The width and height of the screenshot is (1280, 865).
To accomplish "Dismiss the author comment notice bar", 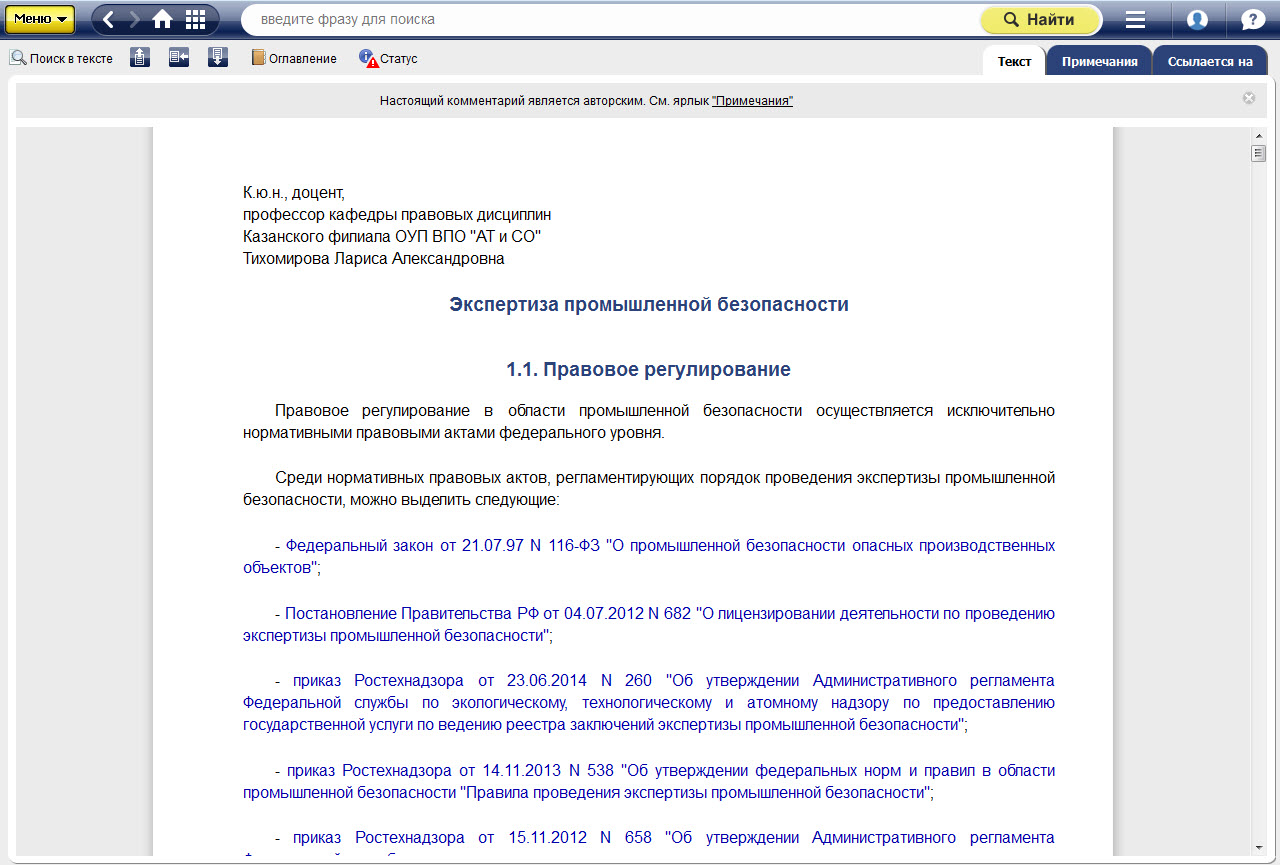I will [x=1249, y=98].
